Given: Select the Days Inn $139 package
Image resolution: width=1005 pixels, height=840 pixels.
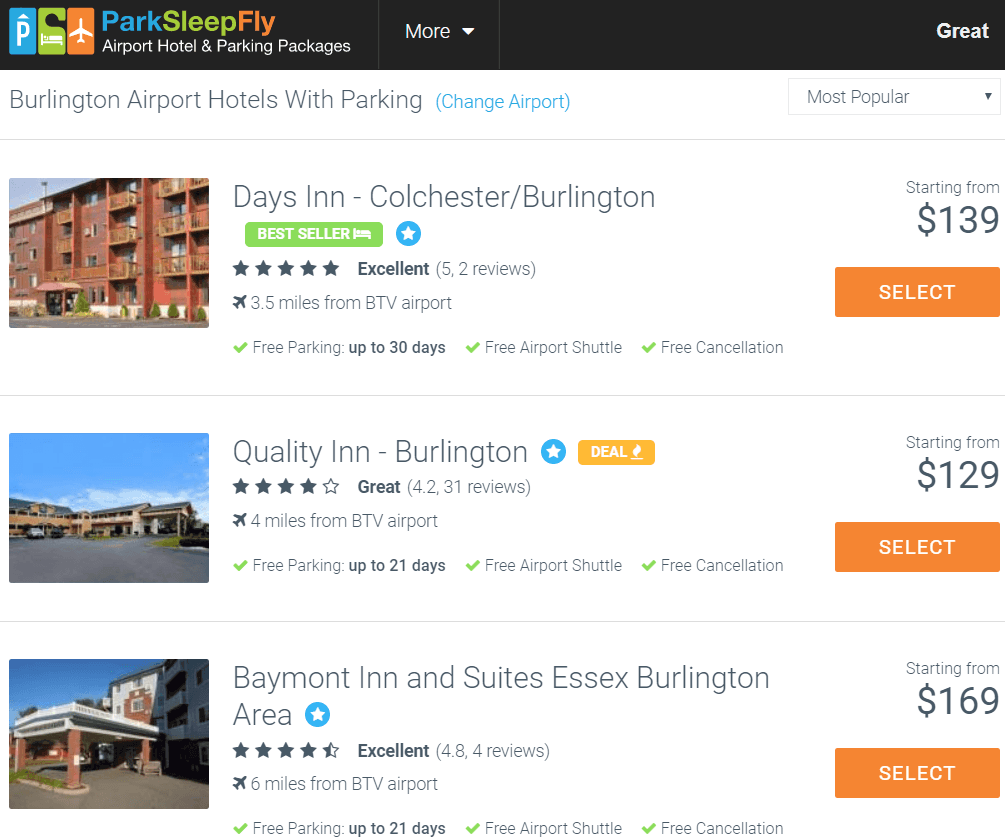Looking at the screenshot, I should 917,292.
